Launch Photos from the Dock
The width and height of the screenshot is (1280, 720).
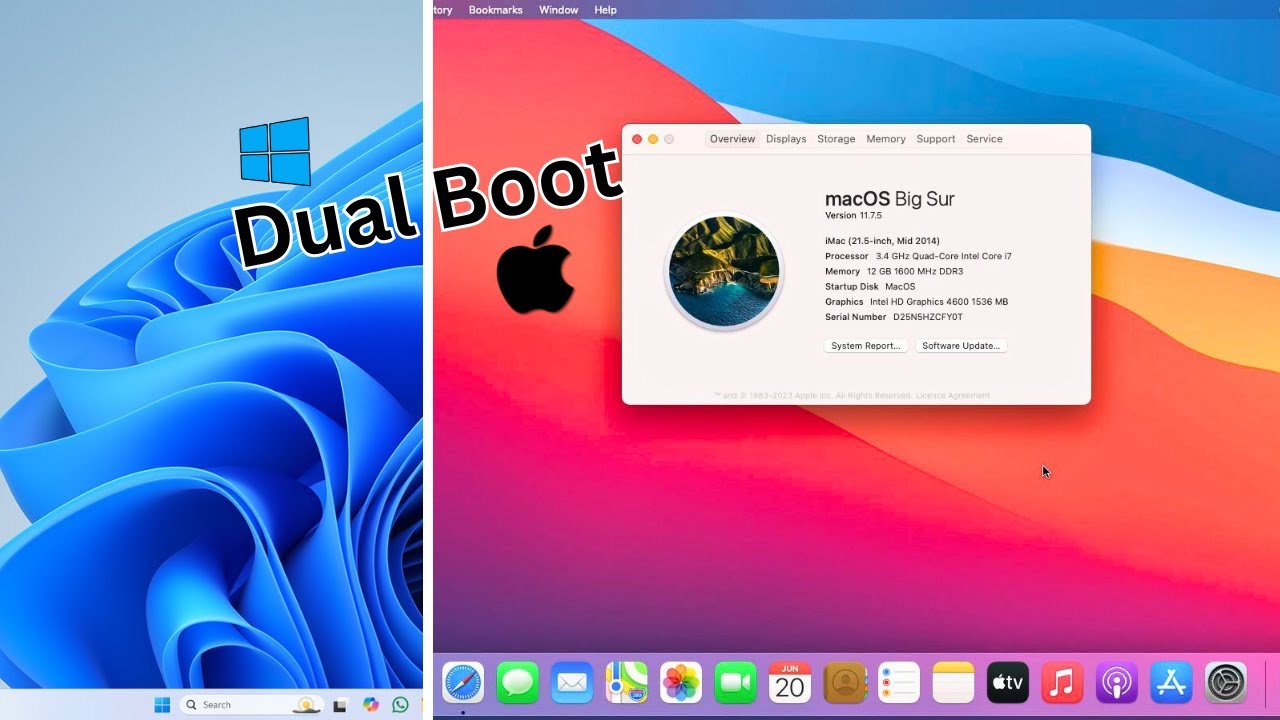(681, 683)
